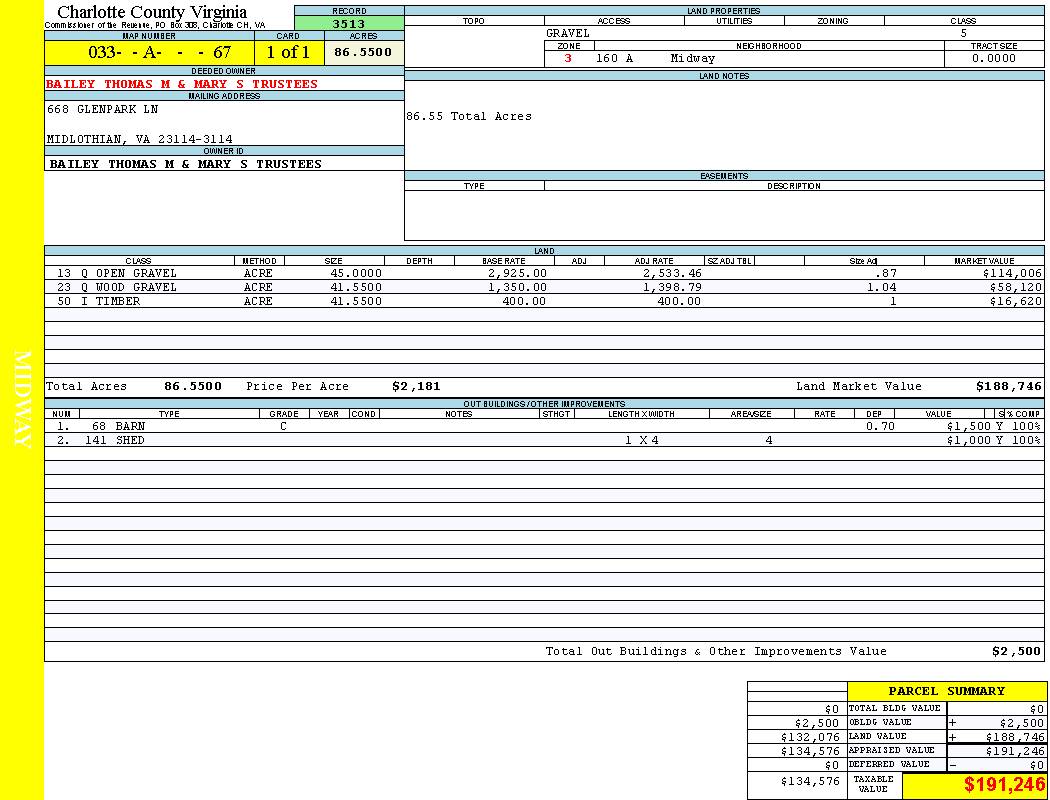Select the map number 033- -A- - - 67 field
This screenshot has width=1050, height=800.
[x=149, y=52]
